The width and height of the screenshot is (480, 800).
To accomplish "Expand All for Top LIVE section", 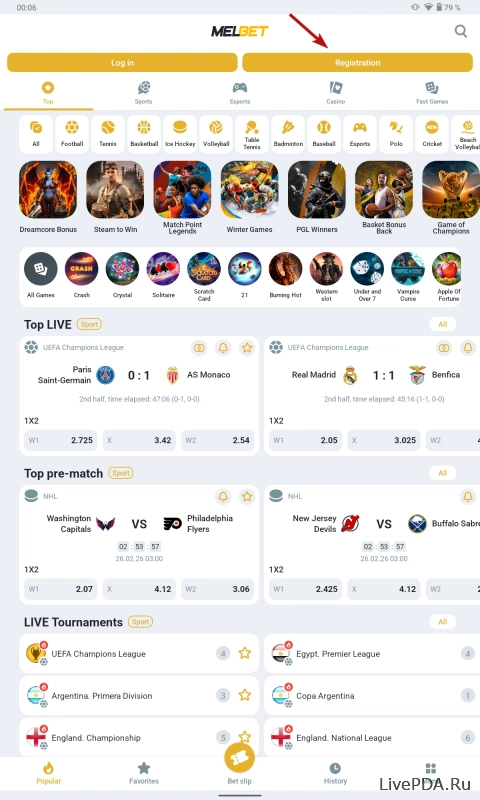I will point(442,324).
